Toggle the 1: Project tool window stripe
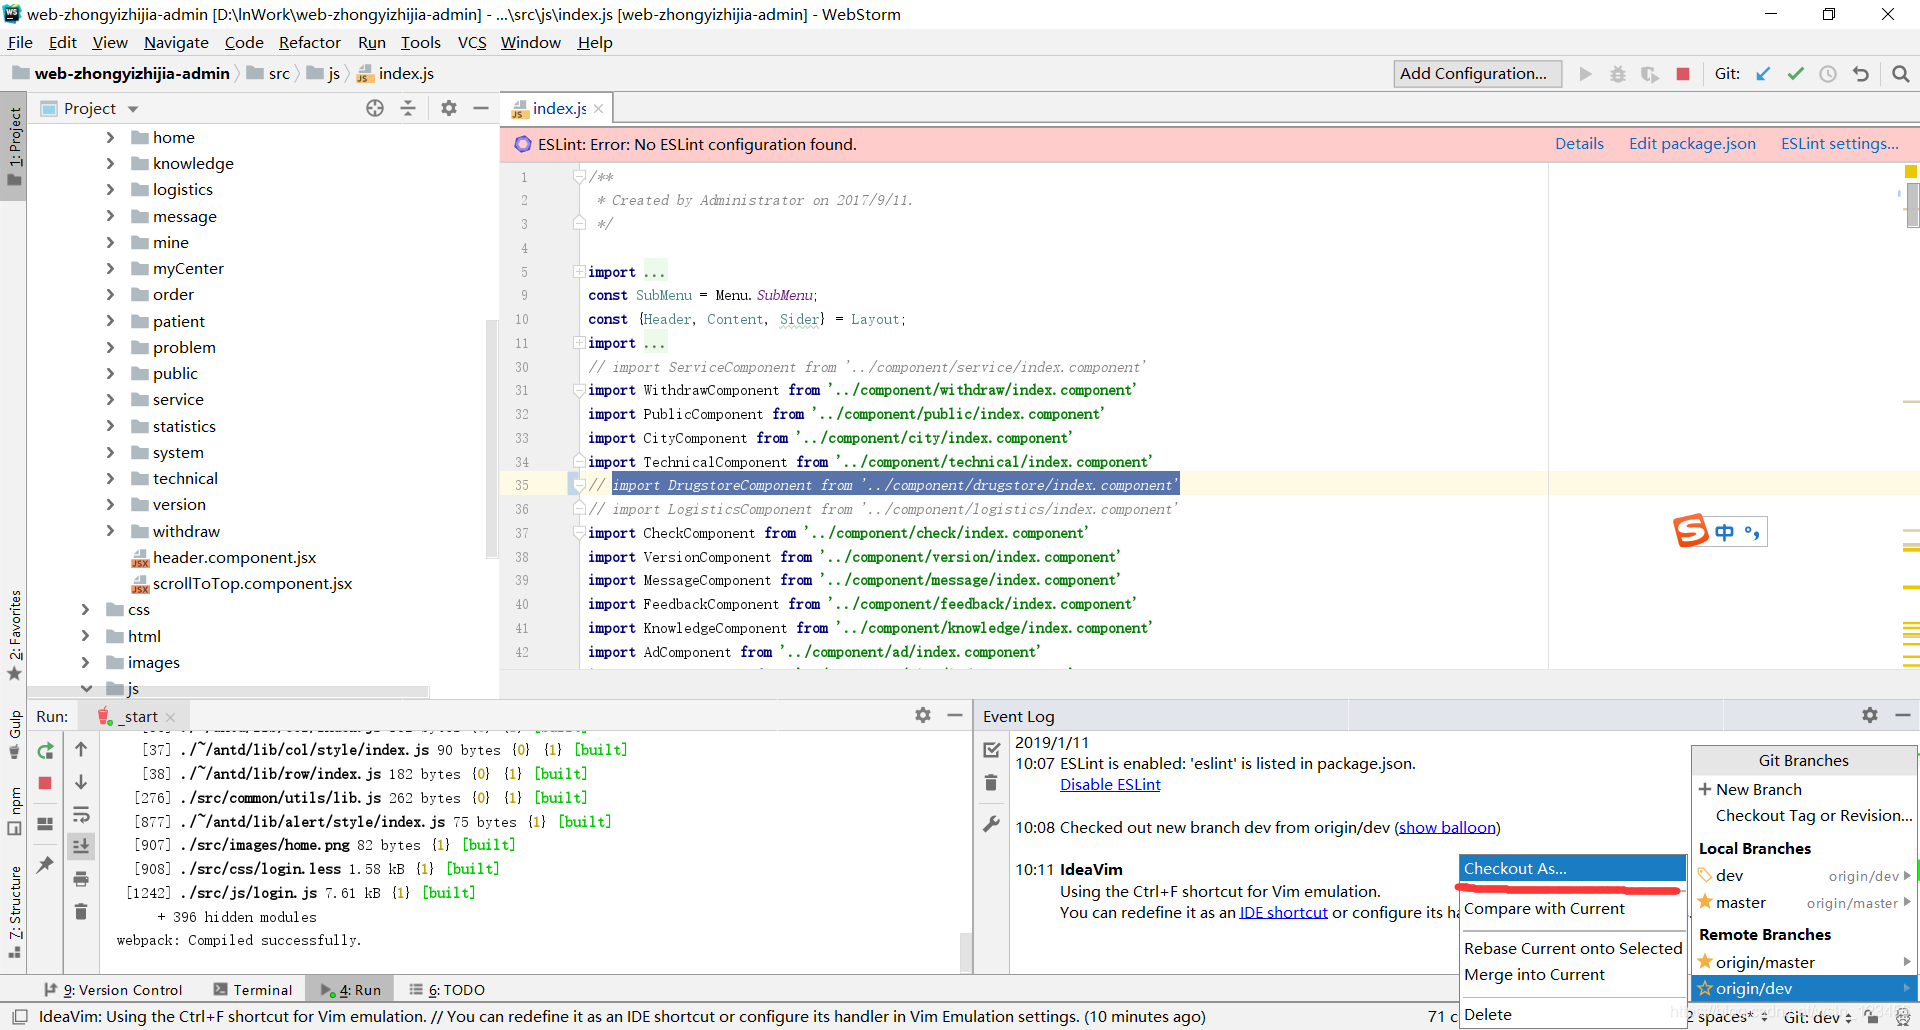Screen dimensions: 1920x1030 [14, 148]
